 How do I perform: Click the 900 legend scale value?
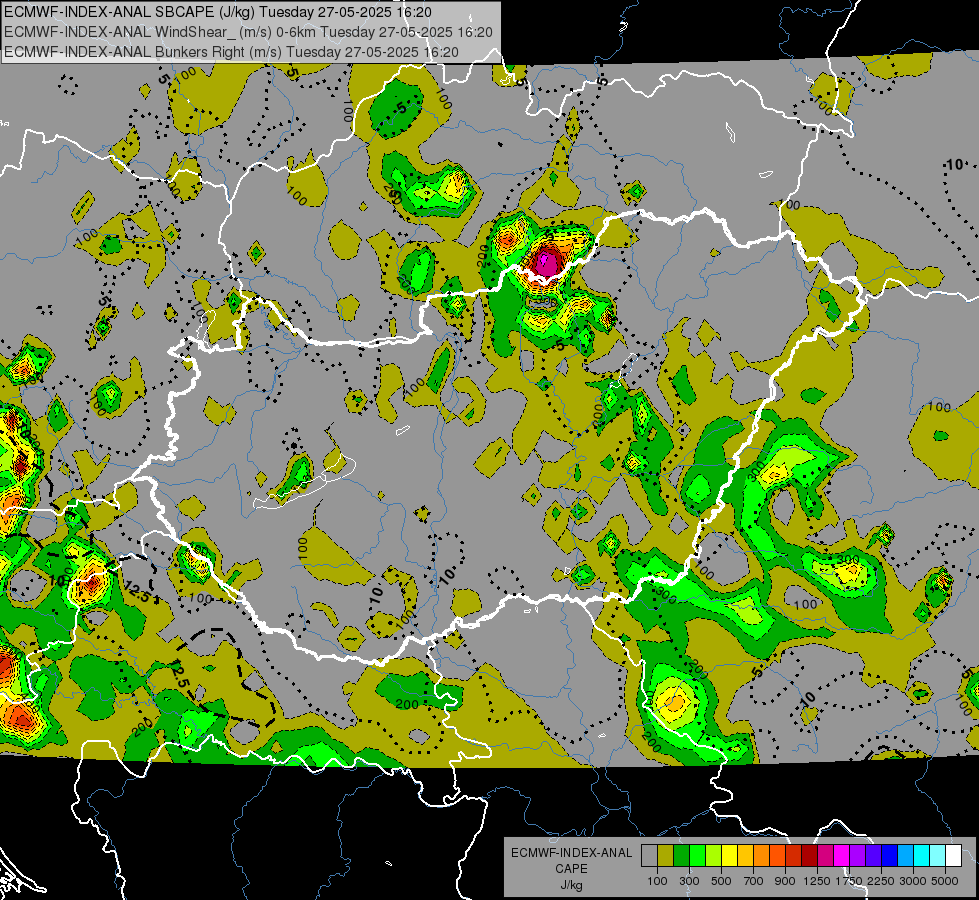[x=785, y=881]
